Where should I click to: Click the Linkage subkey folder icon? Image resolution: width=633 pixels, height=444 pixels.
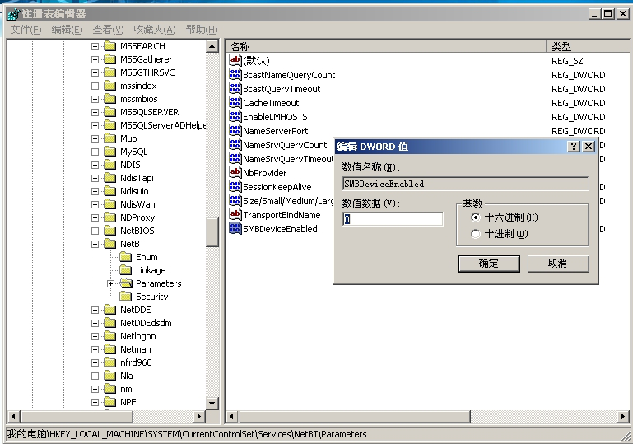(x=126, y=270)
